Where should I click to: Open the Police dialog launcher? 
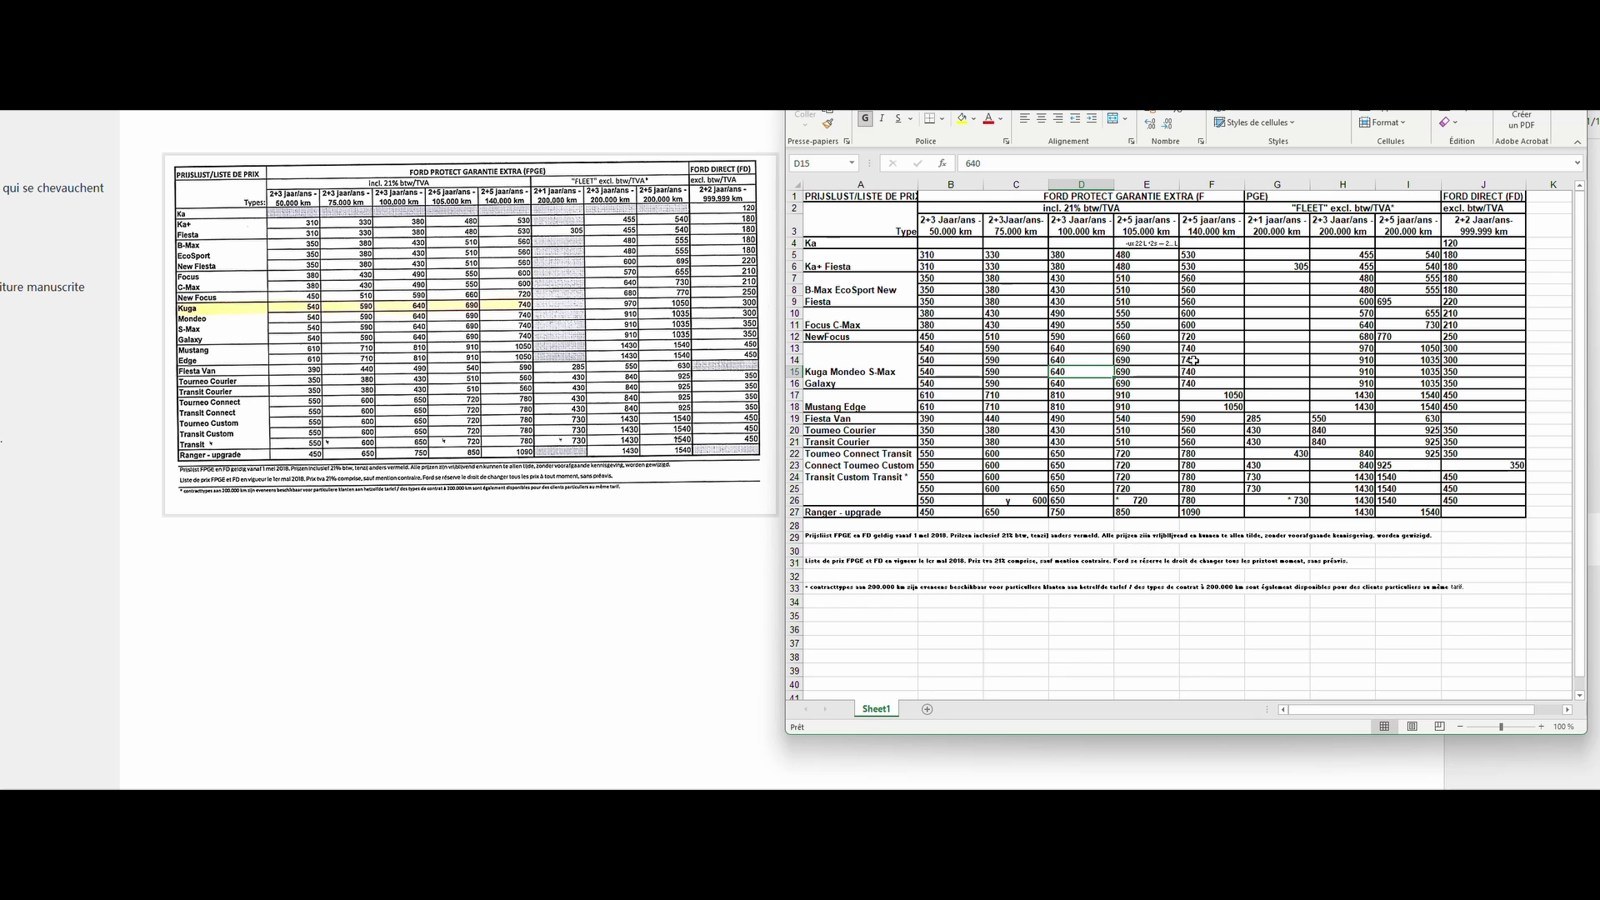(1005, 141)
